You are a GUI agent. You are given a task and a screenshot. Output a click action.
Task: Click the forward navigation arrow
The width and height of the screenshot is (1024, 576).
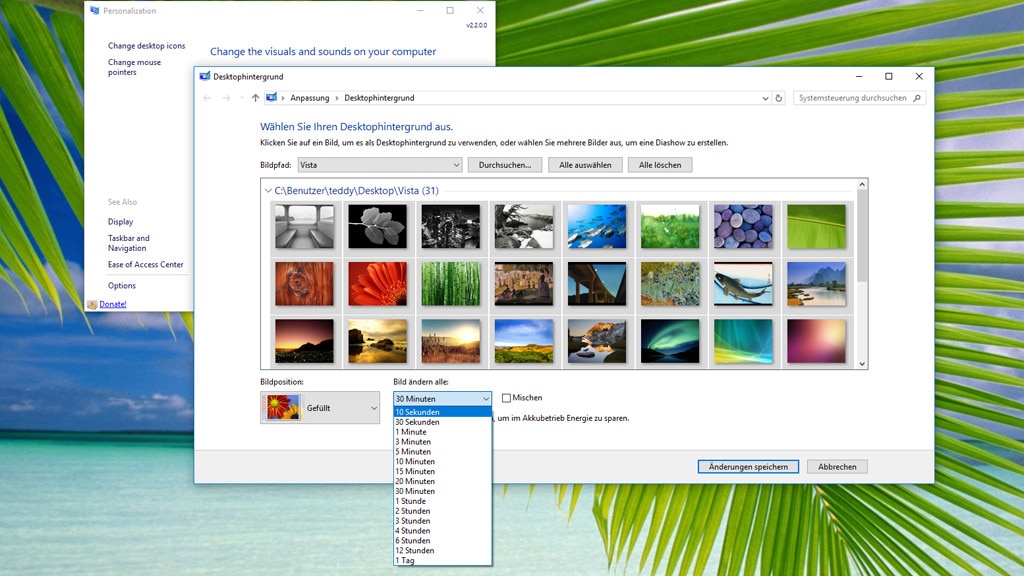[227, 98]
